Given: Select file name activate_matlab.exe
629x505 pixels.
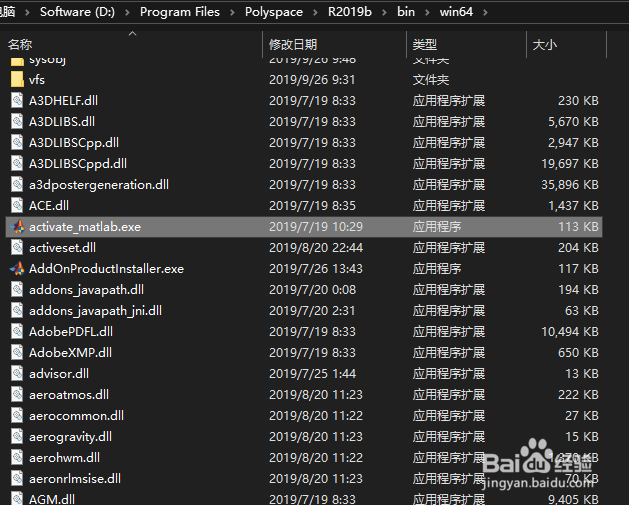Looking at the screenshot, I should click(85, 227).
